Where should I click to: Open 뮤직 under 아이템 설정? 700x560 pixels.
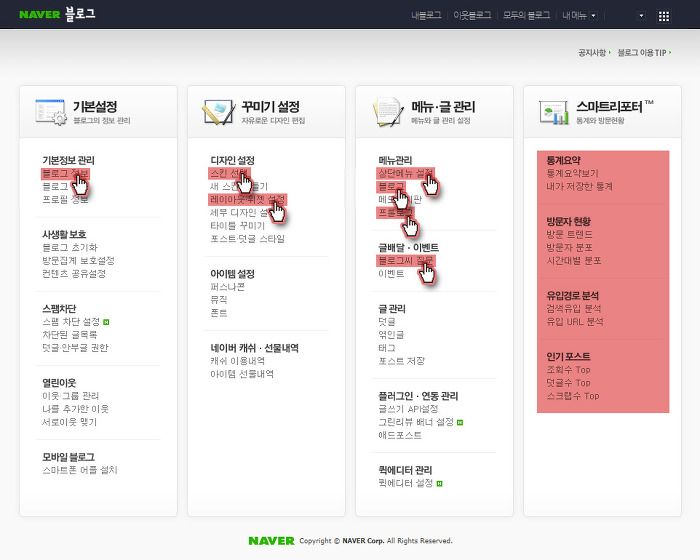(219, 300)
